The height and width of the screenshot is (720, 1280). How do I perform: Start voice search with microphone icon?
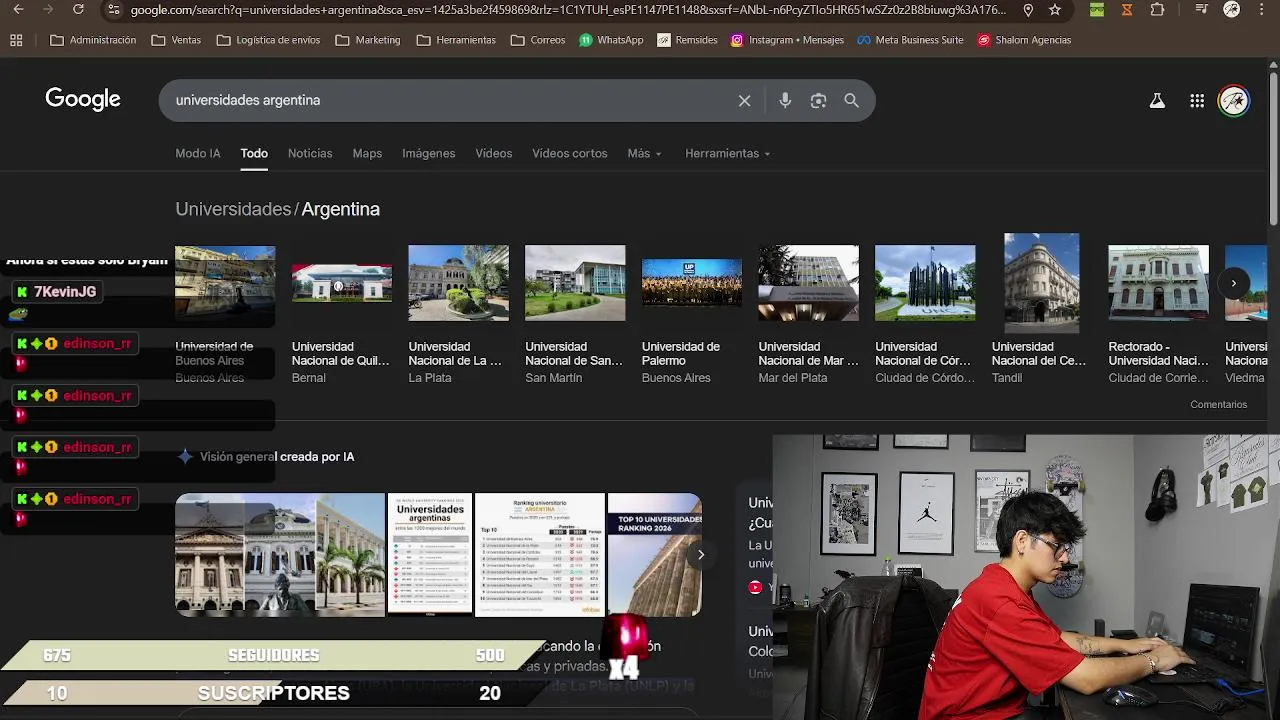785,100
